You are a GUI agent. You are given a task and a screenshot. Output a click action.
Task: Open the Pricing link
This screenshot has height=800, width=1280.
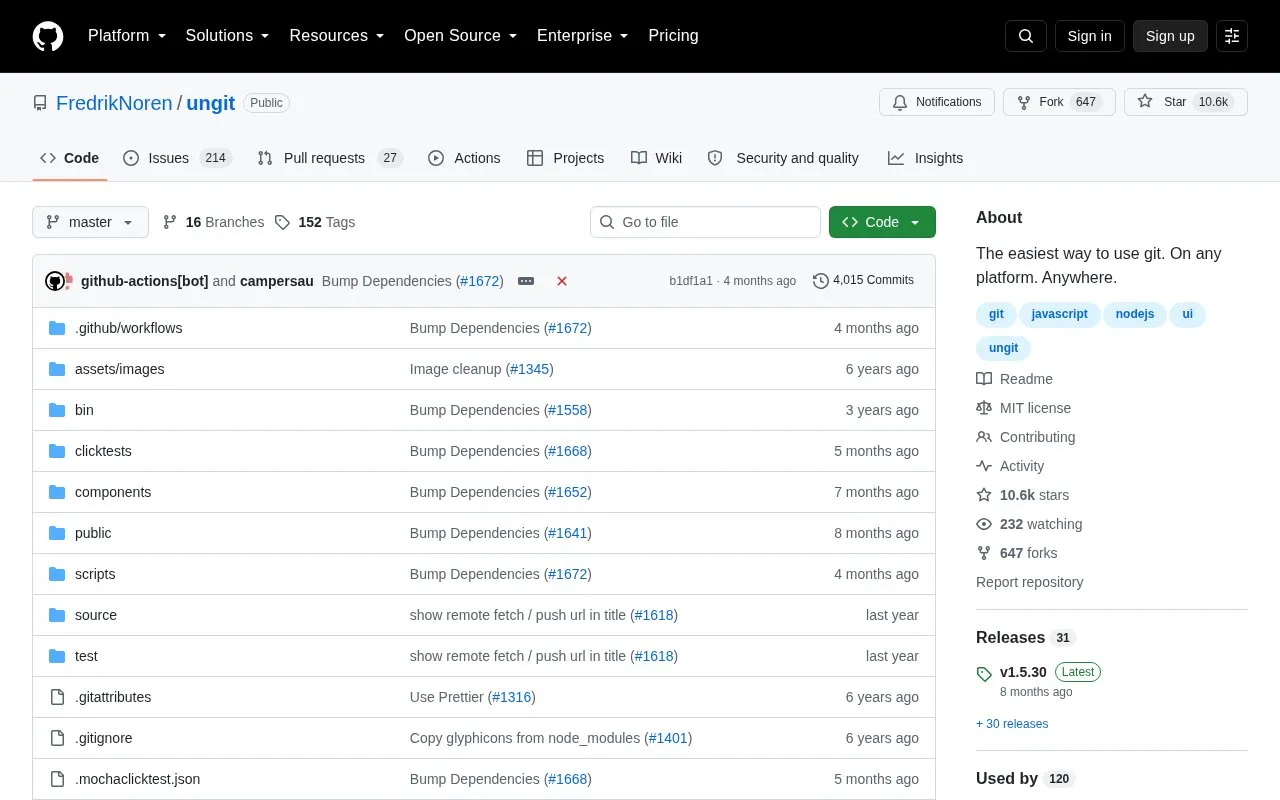pyautogui.click(x=673, y=36)
